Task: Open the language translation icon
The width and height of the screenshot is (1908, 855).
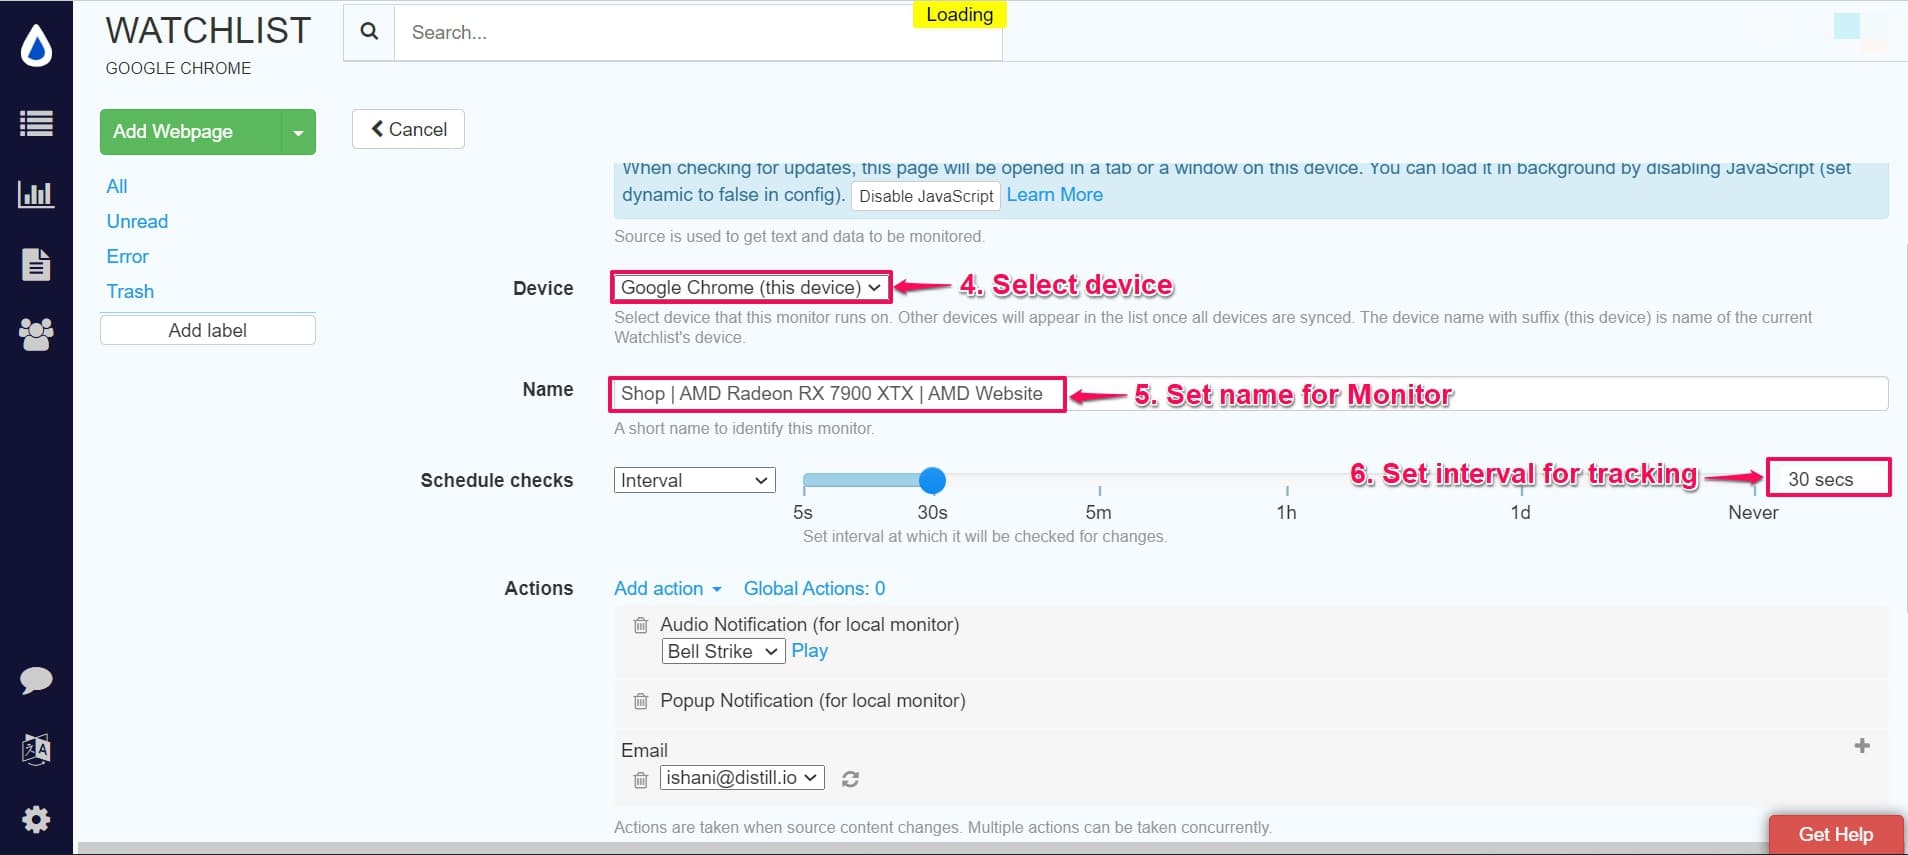Action: pos(36,749)
